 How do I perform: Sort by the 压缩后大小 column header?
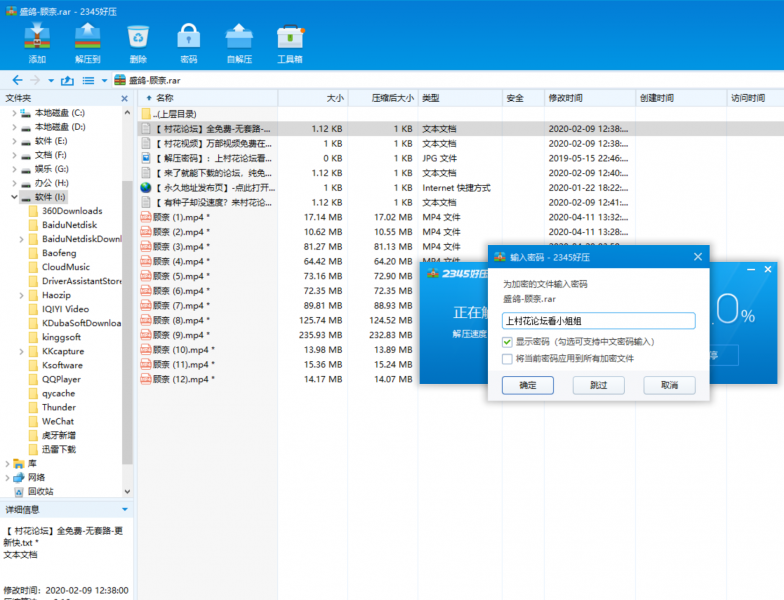[384, 98]
